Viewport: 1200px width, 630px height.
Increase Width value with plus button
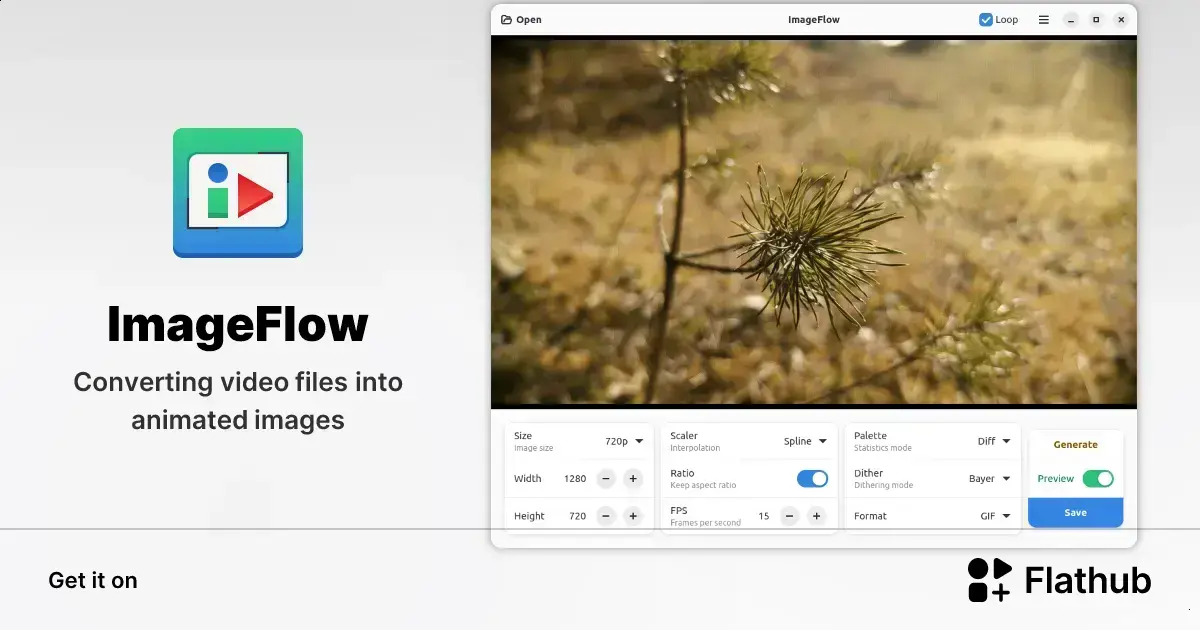click(632, 479)
